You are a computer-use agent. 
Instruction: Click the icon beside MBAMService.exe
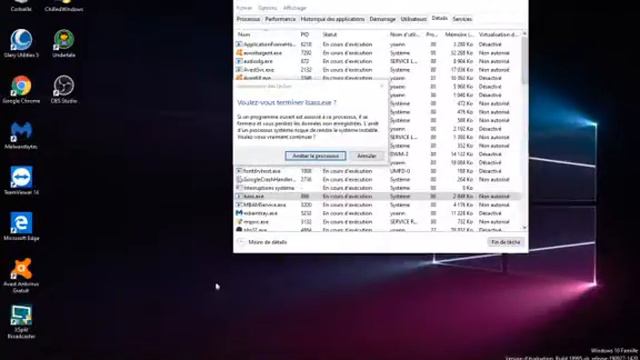pos(239,205)
